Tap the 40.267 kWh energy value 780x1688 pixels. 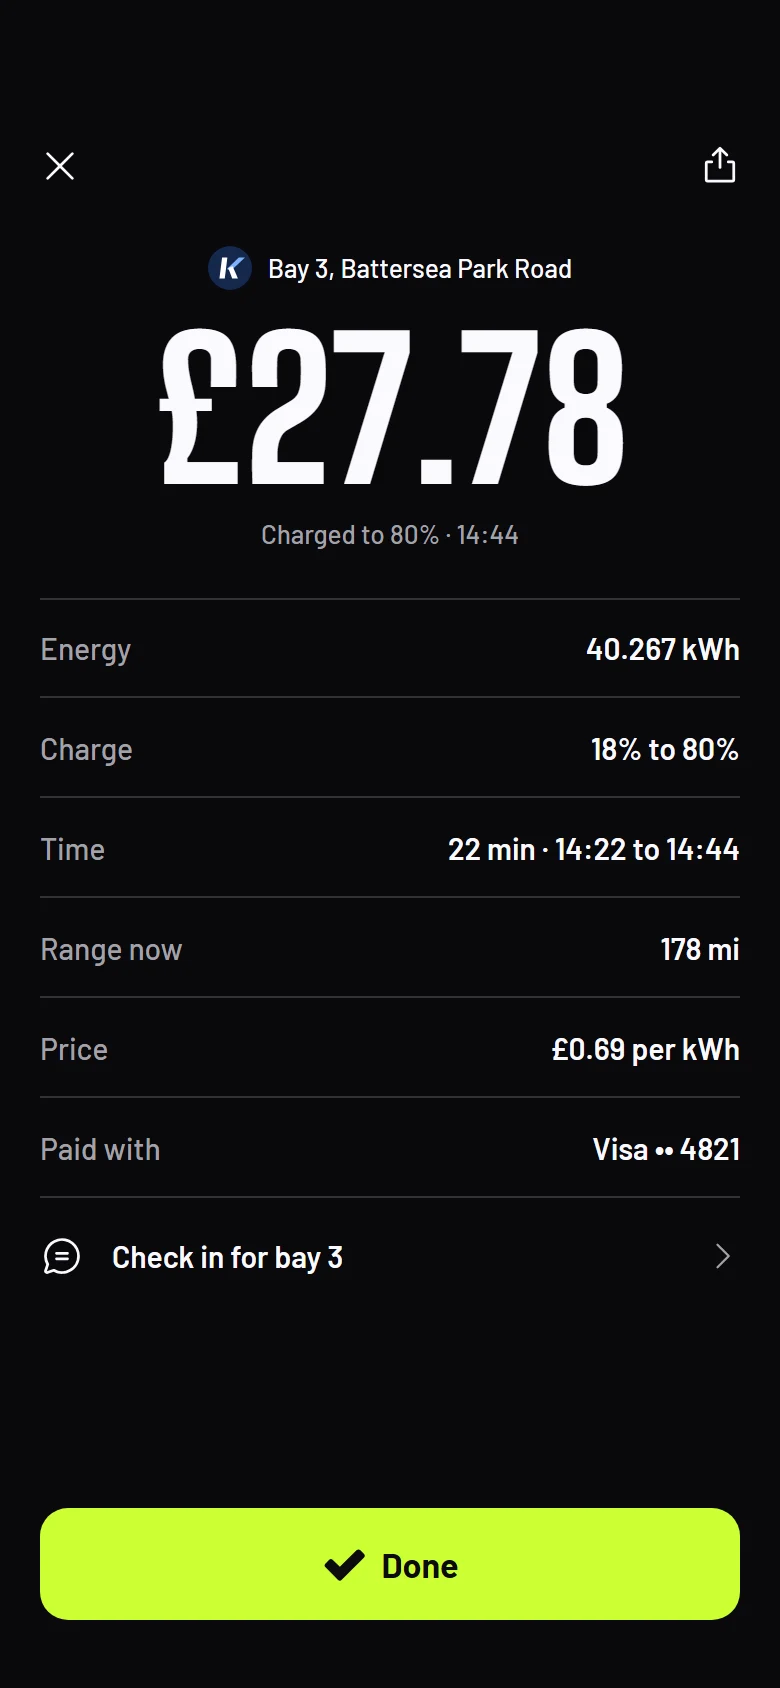coord(663,649)
